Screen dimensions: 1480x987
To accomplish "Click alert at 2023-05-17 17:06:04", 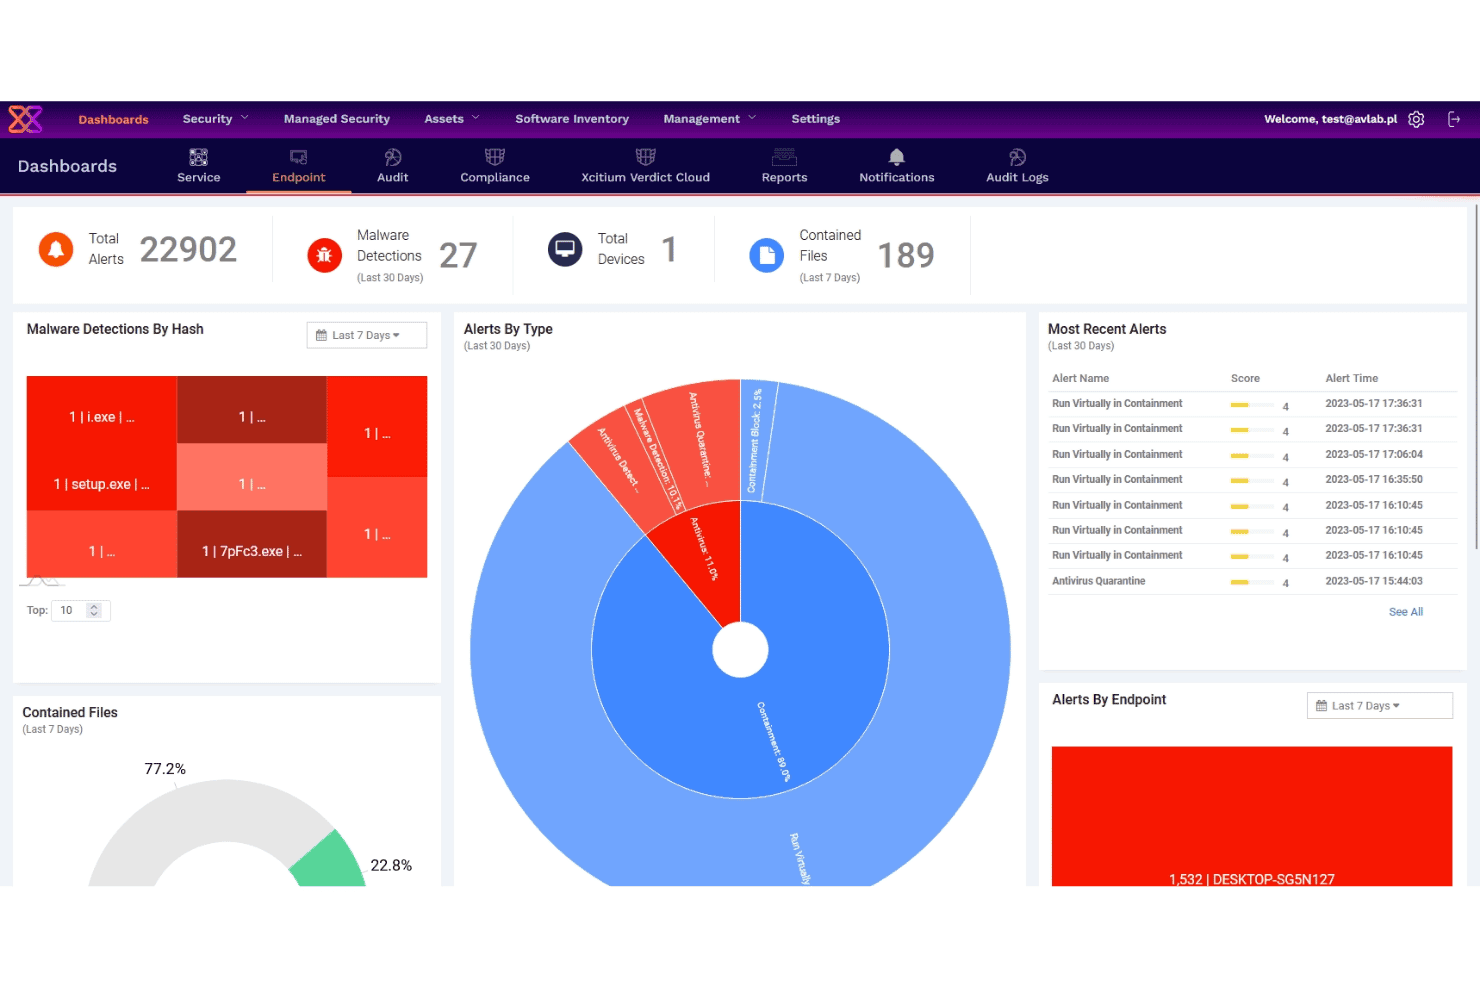I will click(1252, 454).
